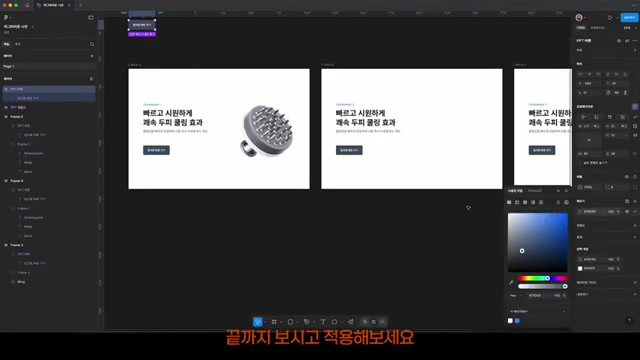Click the blue document color swatch
Viewport: 640px width, 360px height.
pos(517,321)
